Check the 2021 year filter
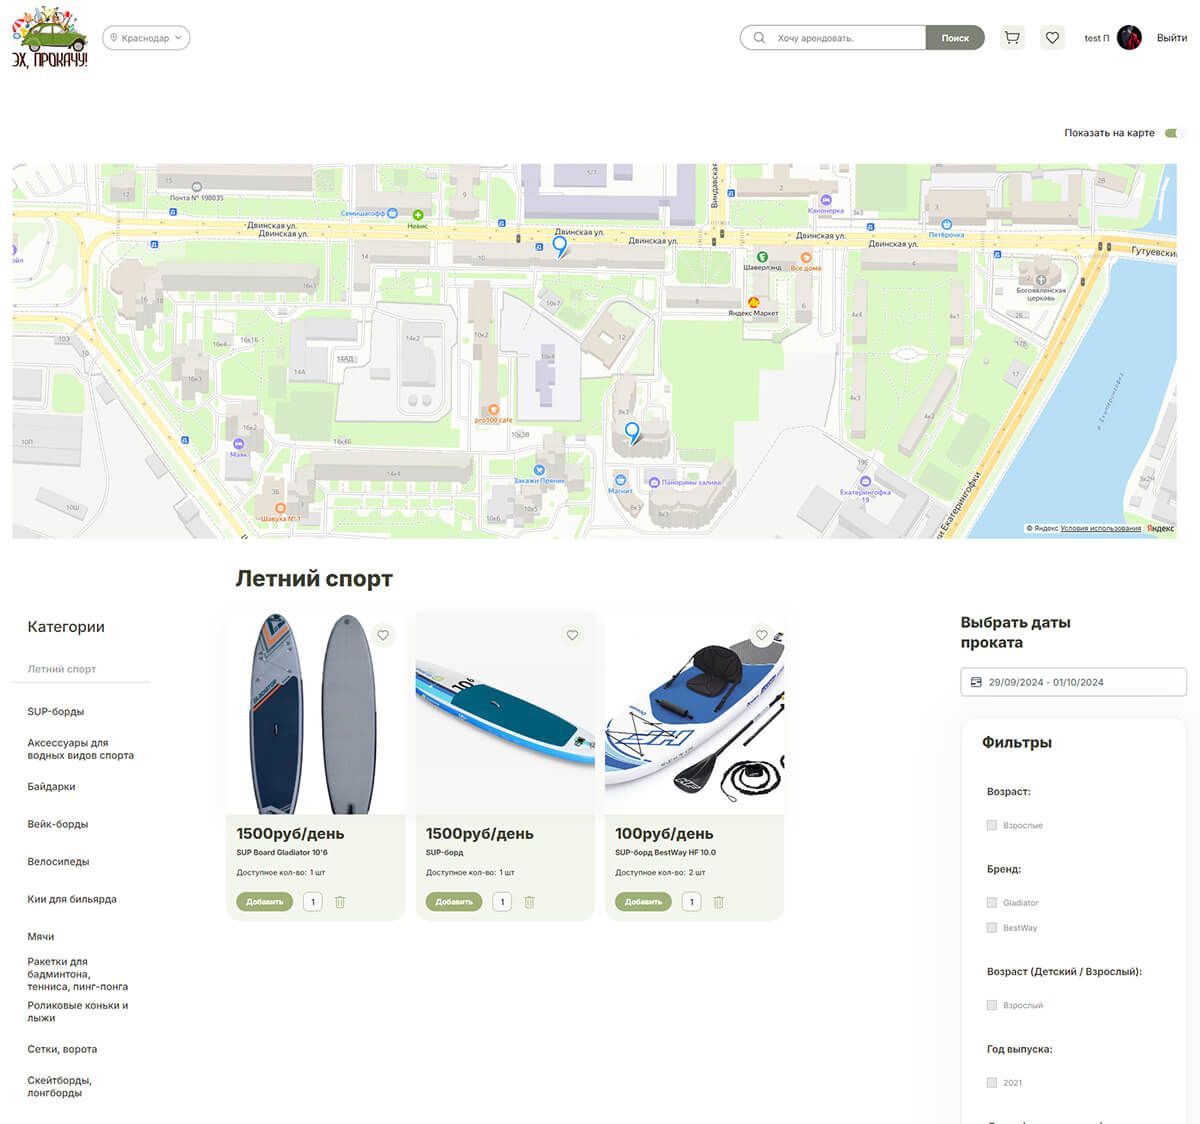The height and width of the screenshot is (1124, 1200). point(992,1082)
